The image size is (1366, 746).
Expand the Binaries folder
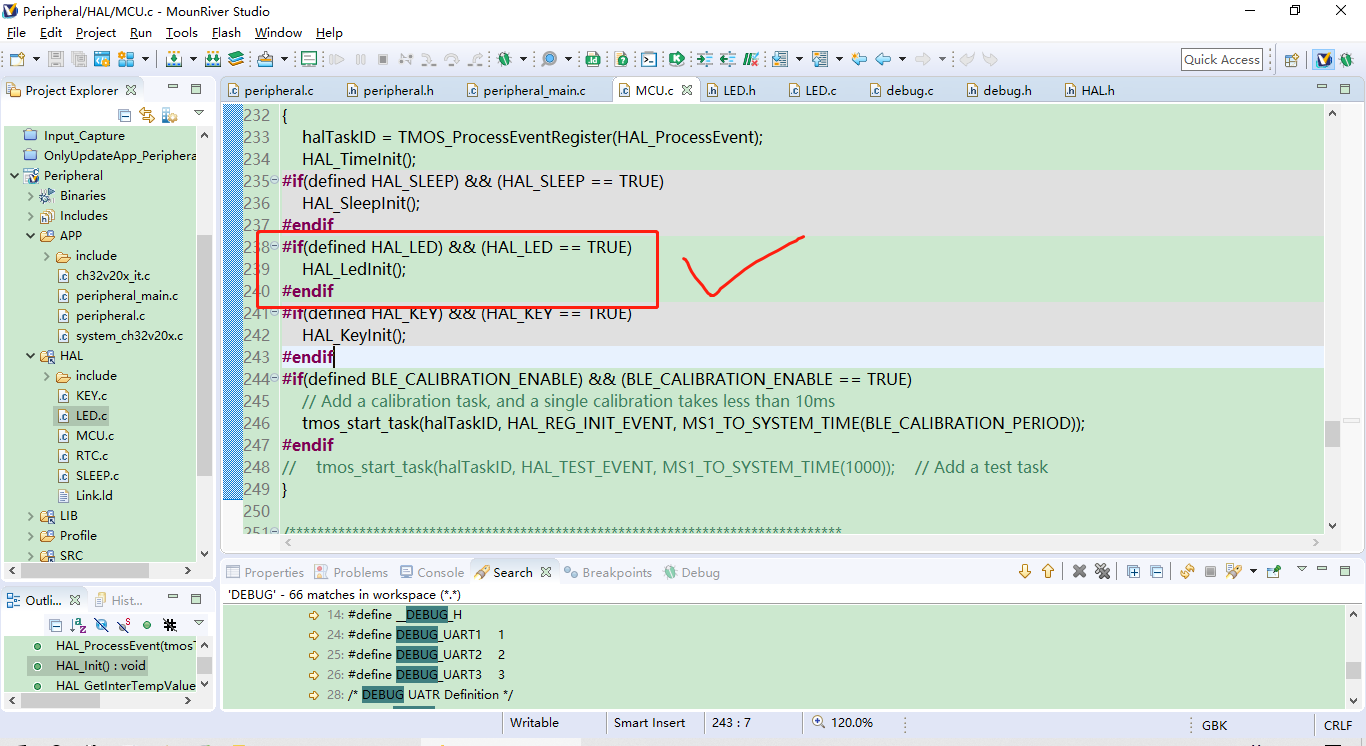(30, 196)
